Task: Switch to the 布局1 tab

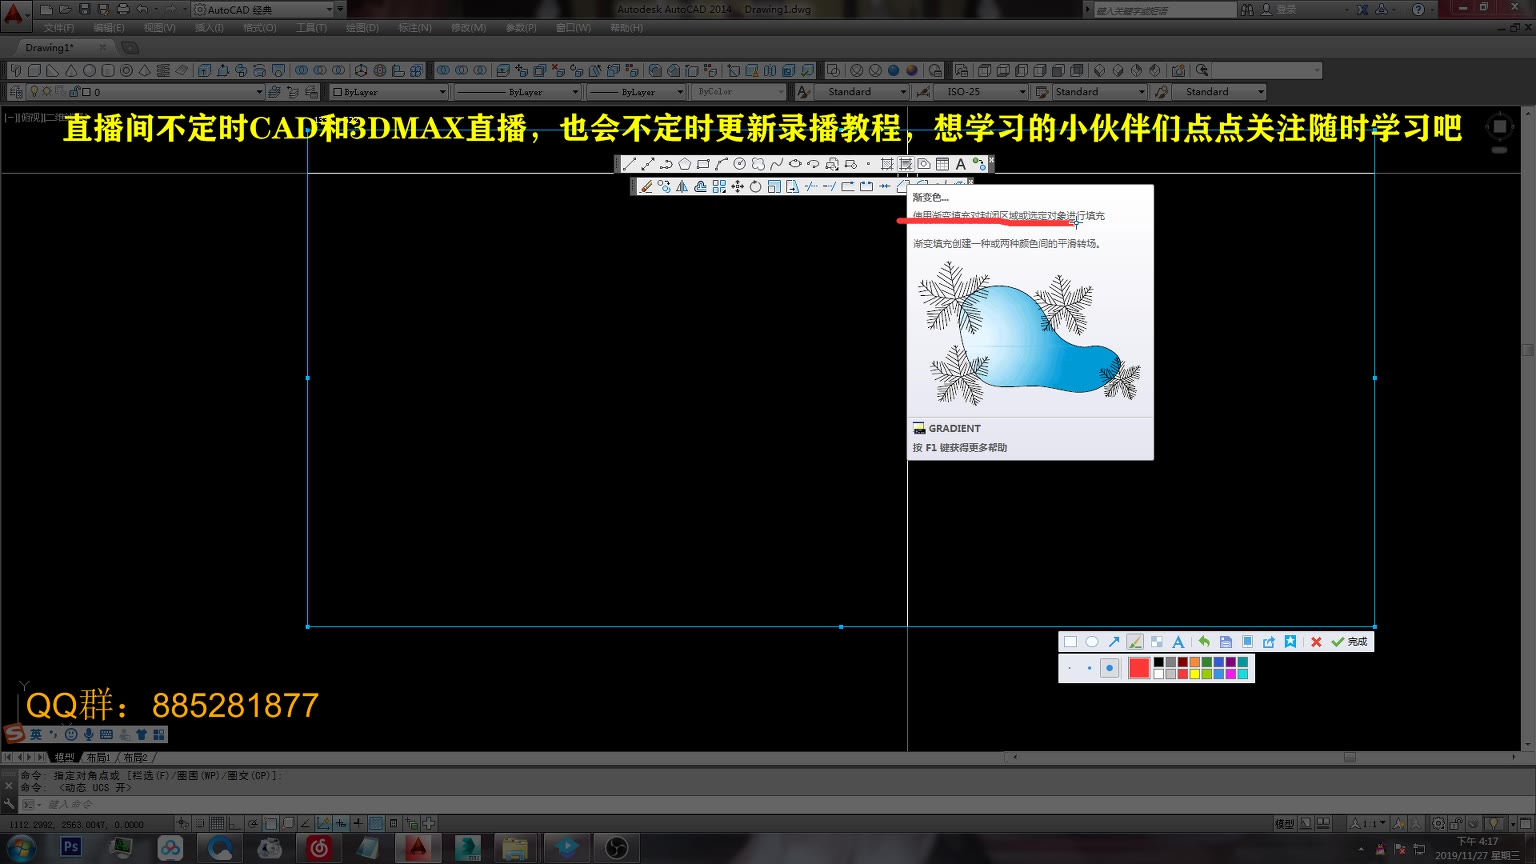Action: pyautogui.click(x=98, y=756)
